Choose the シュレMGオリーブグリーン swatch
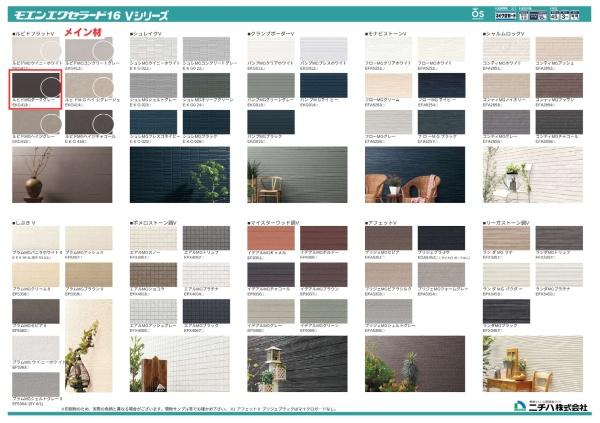600x423 pixels. [207, 85]
